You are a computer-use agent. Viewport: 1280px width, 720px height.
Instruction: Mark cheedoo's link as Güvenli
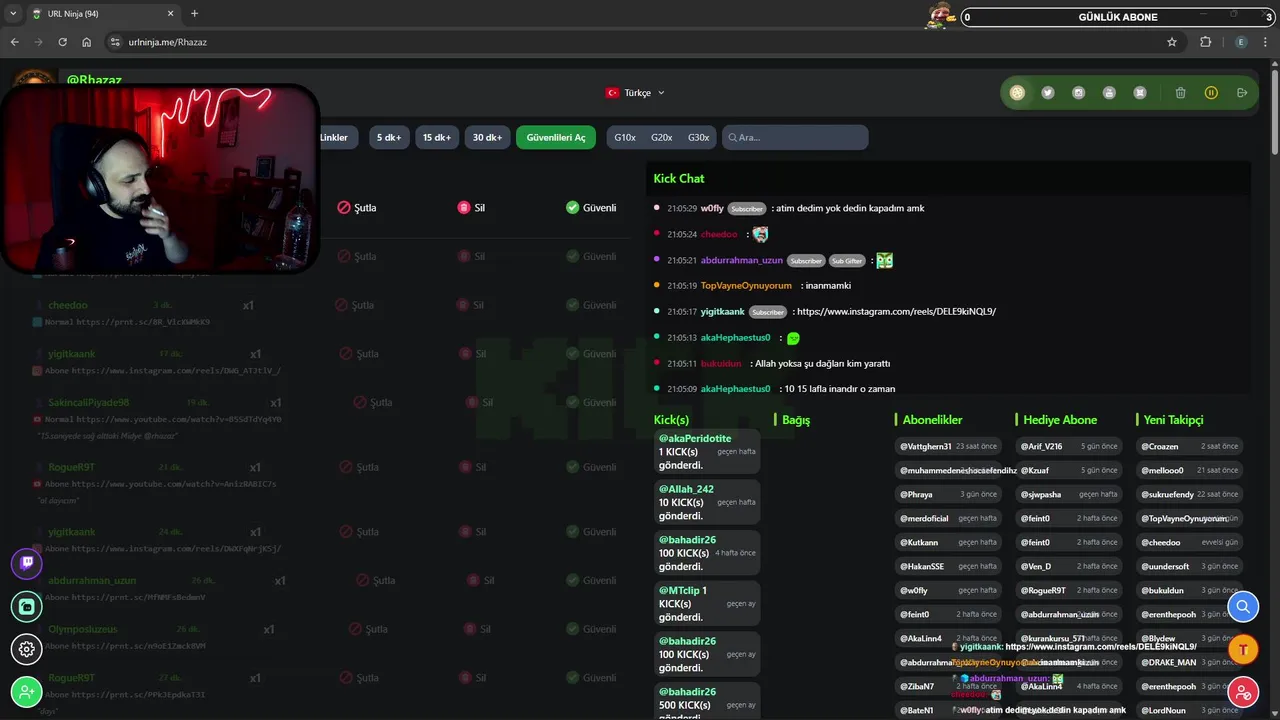click(591, 305)
